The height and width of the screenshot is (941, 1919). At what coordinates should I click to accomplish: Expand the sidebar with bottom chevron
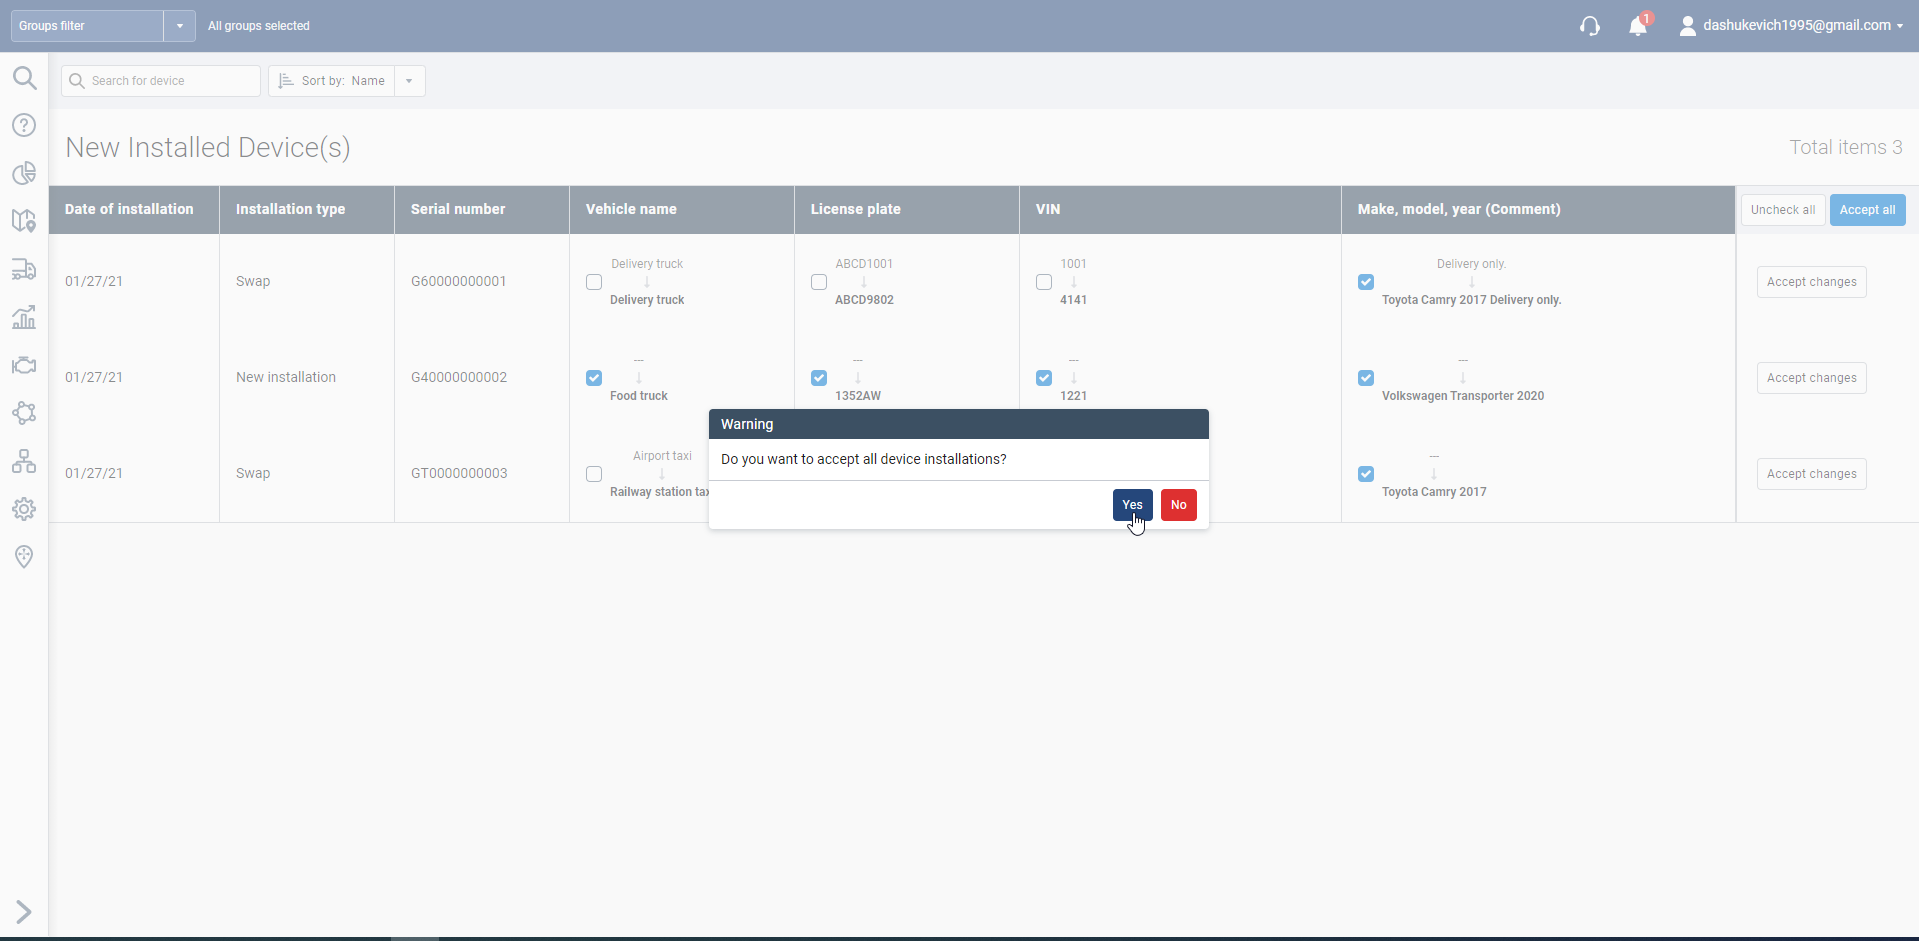click(x=24, y=912)
